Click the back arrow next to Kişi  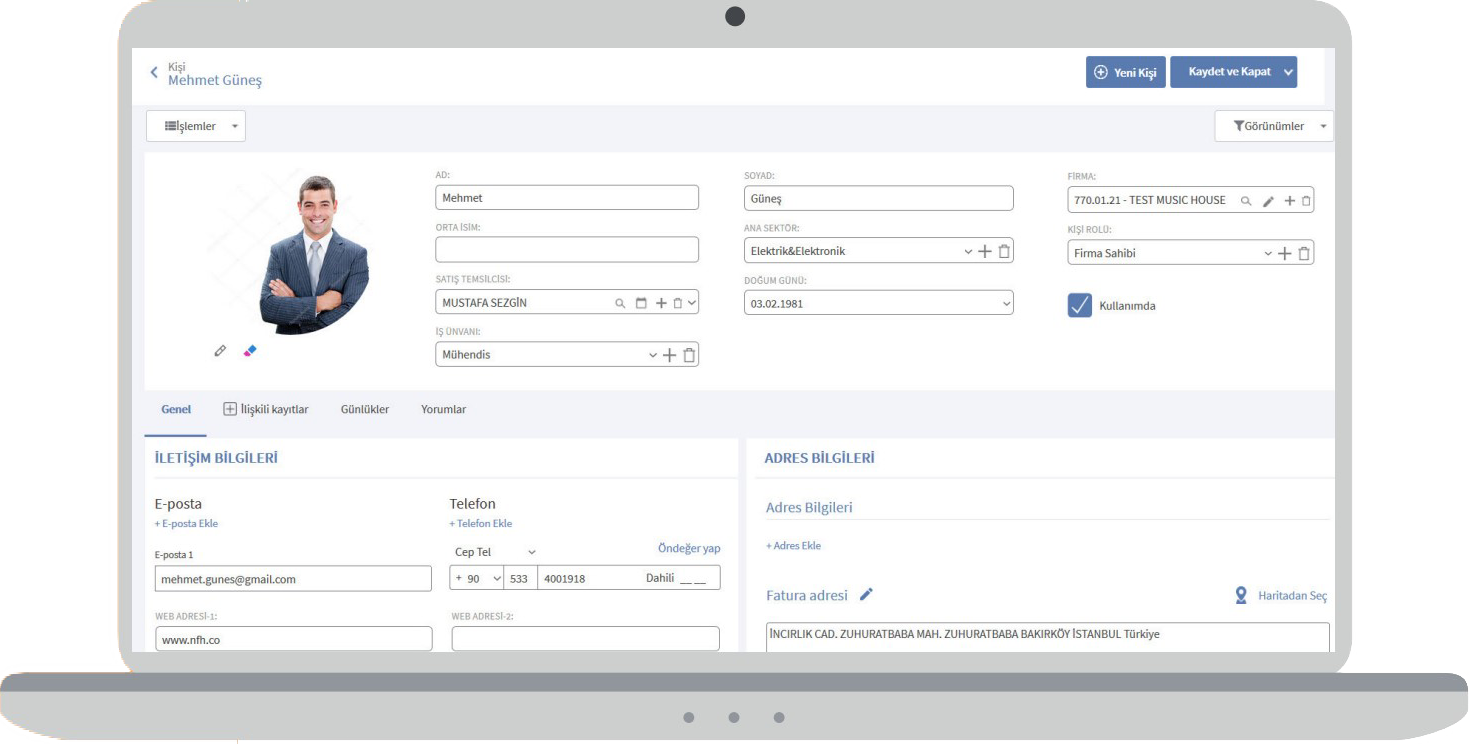(x=154, y=73)
